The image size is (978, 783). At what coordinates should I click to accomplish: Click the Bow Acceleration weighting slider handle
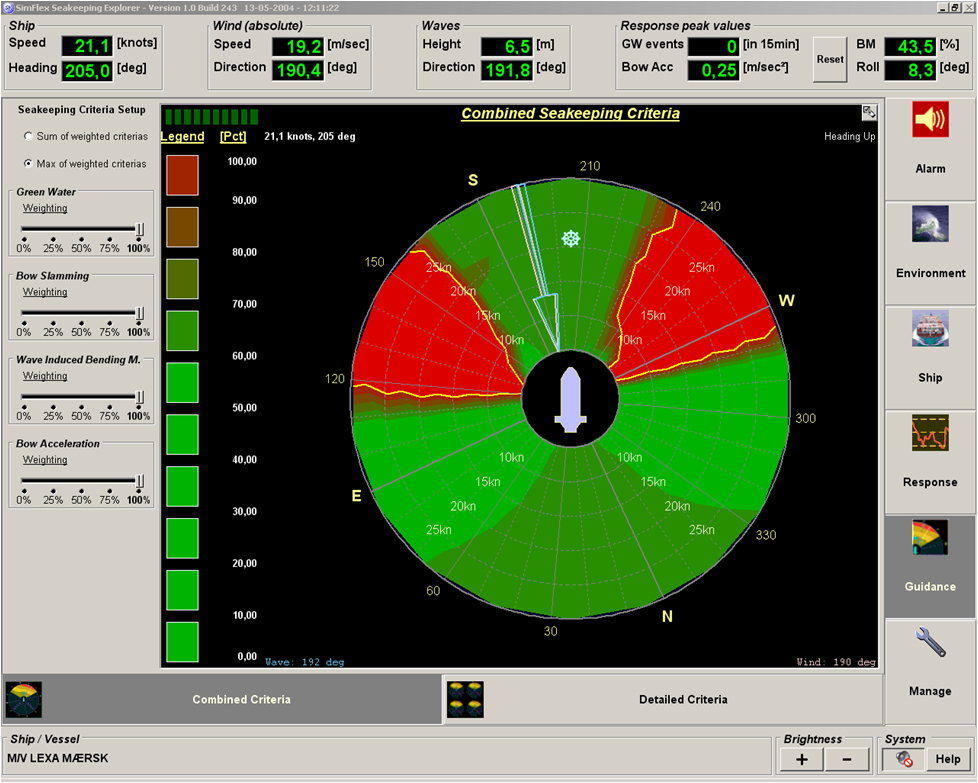point(140,481)
